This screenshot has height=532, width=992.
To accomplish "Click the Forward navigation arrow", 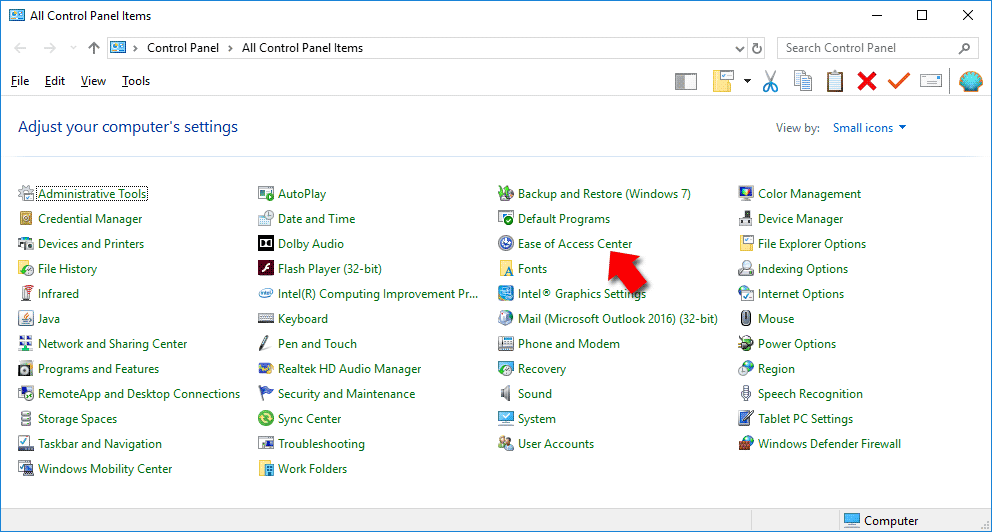I will point(49,48).
